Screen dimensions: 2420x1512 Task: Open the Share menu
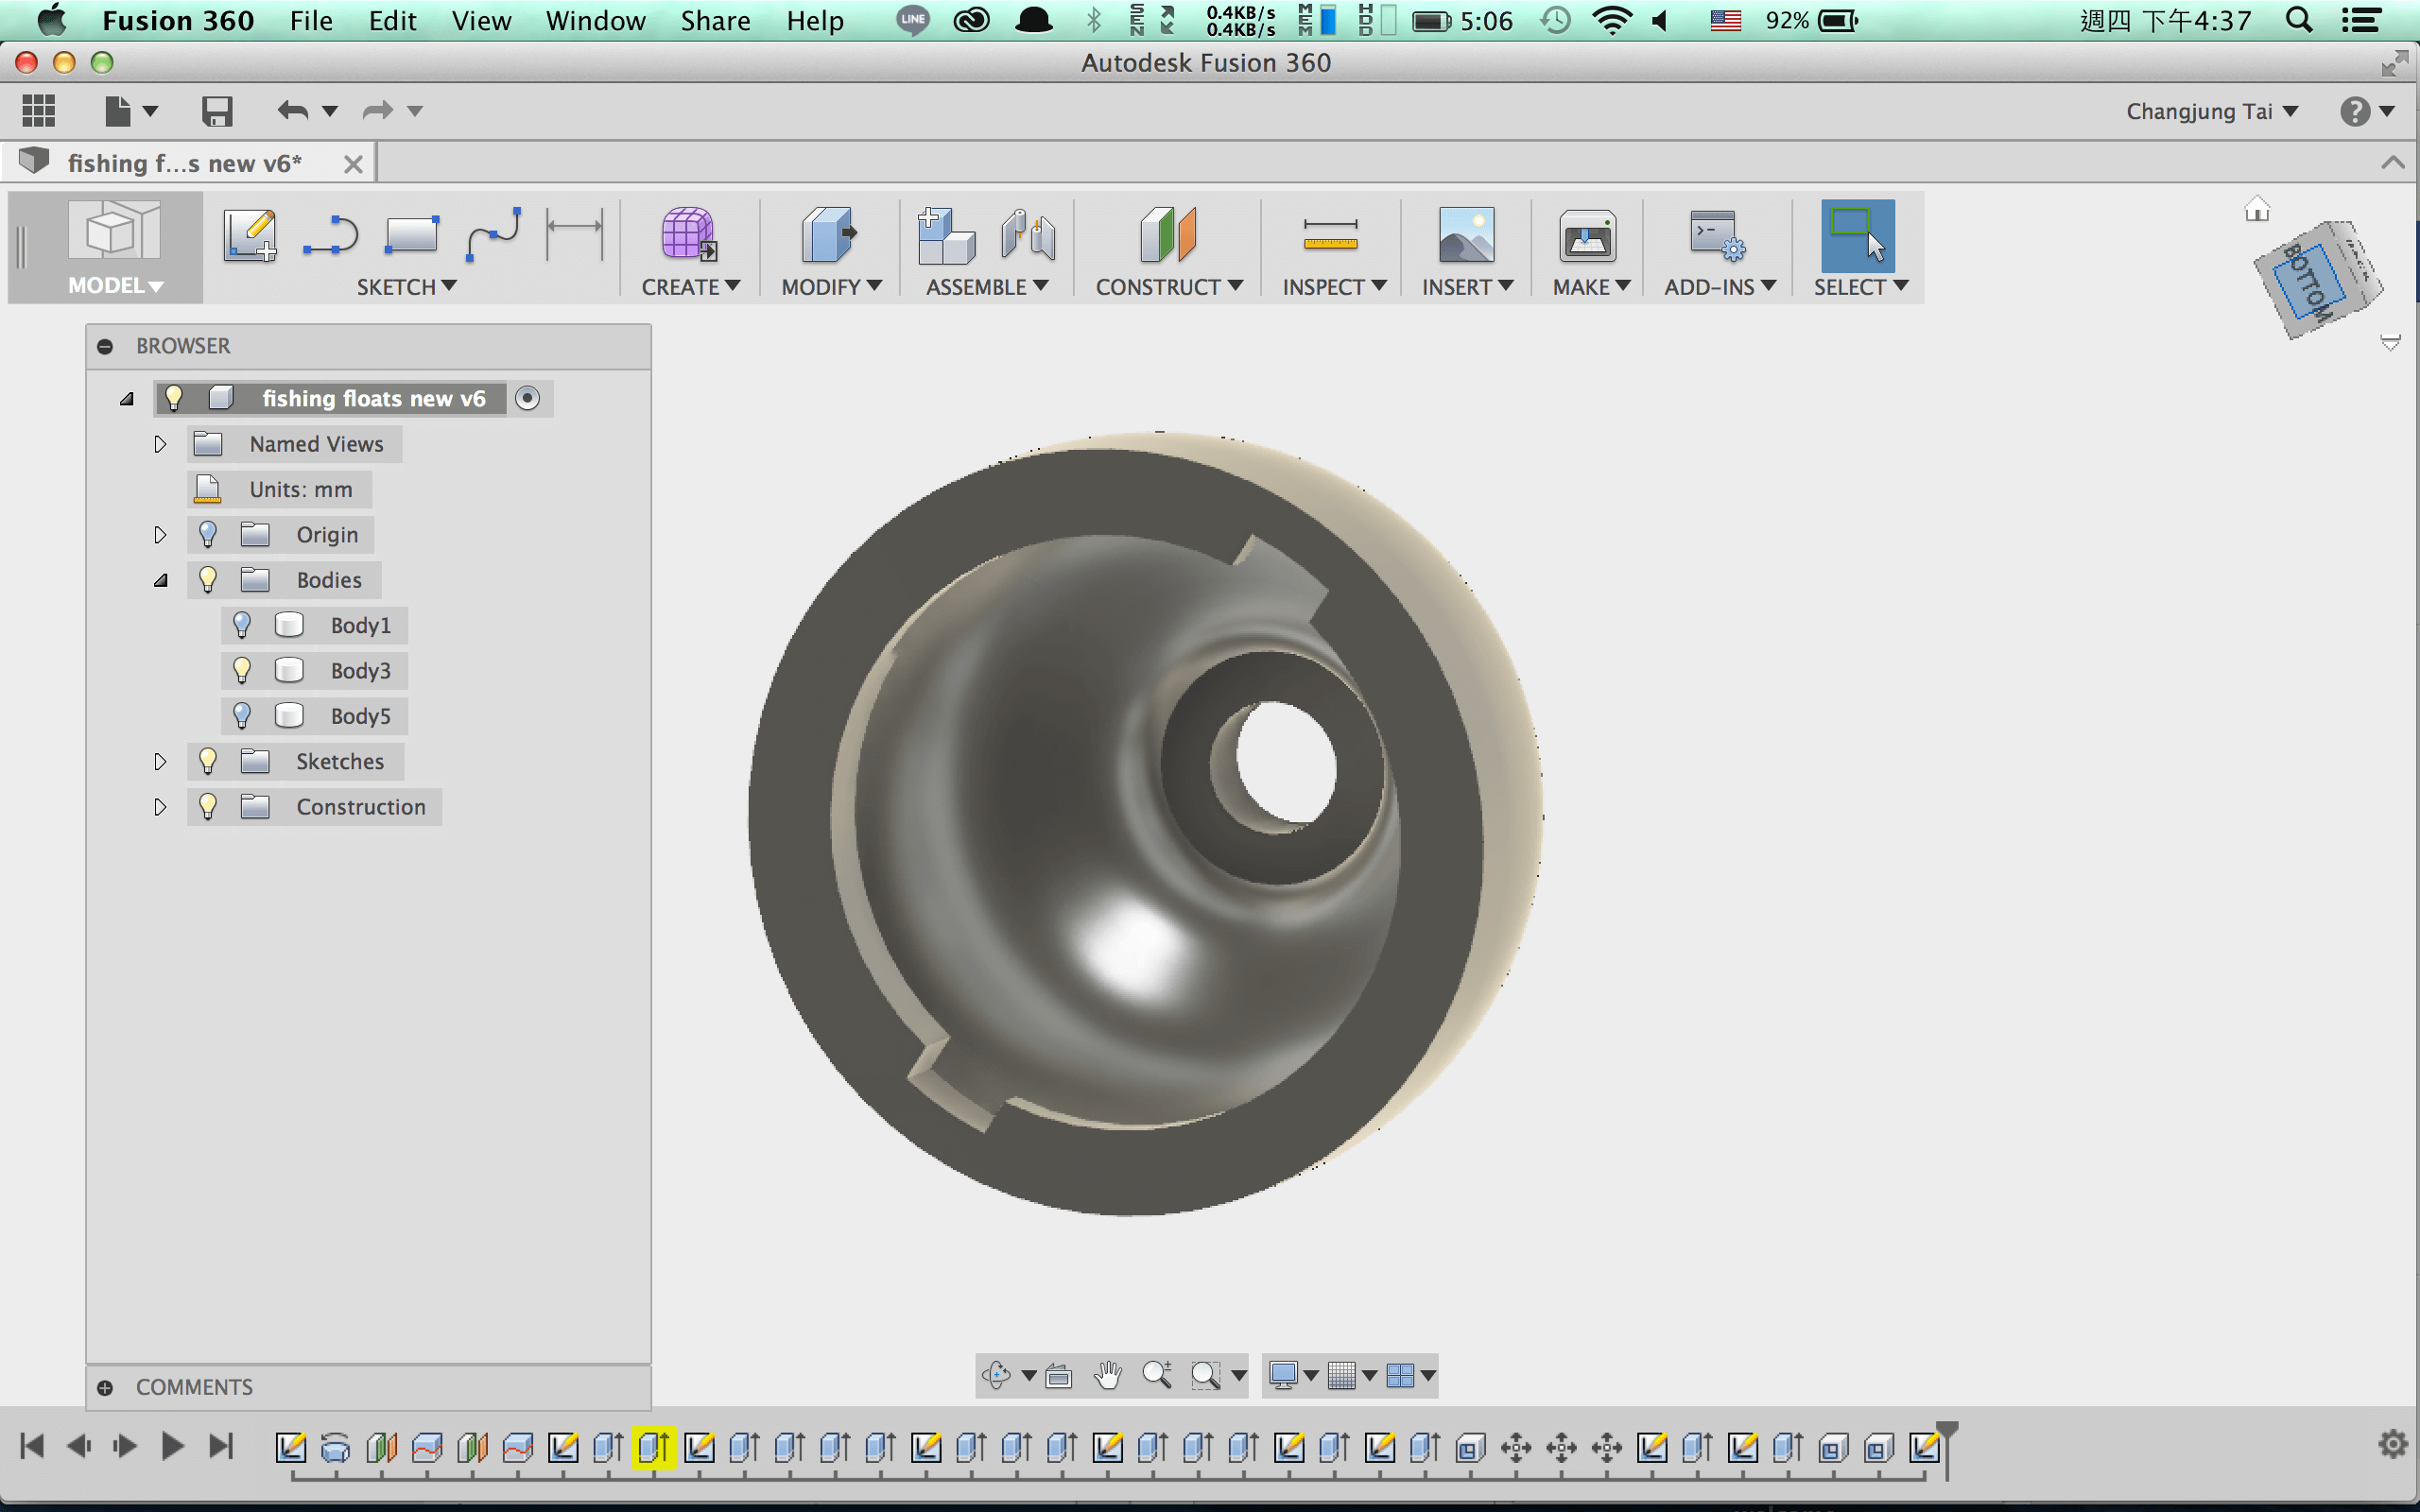pyautogui.click(x=715, y=20)
